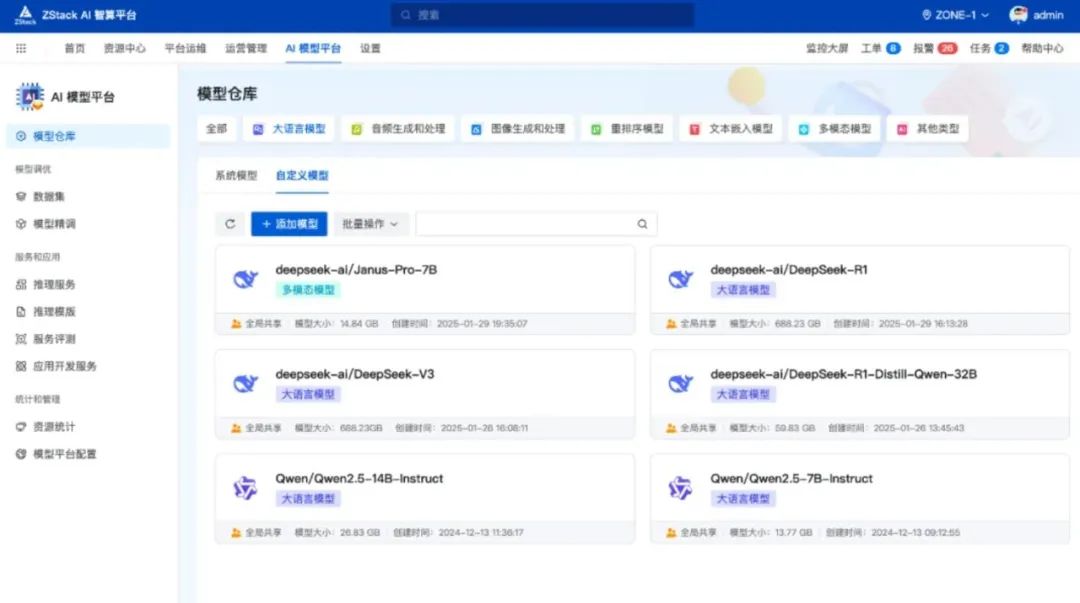Open the admin account menu
1080x603 pixels.
point(1048,15)
